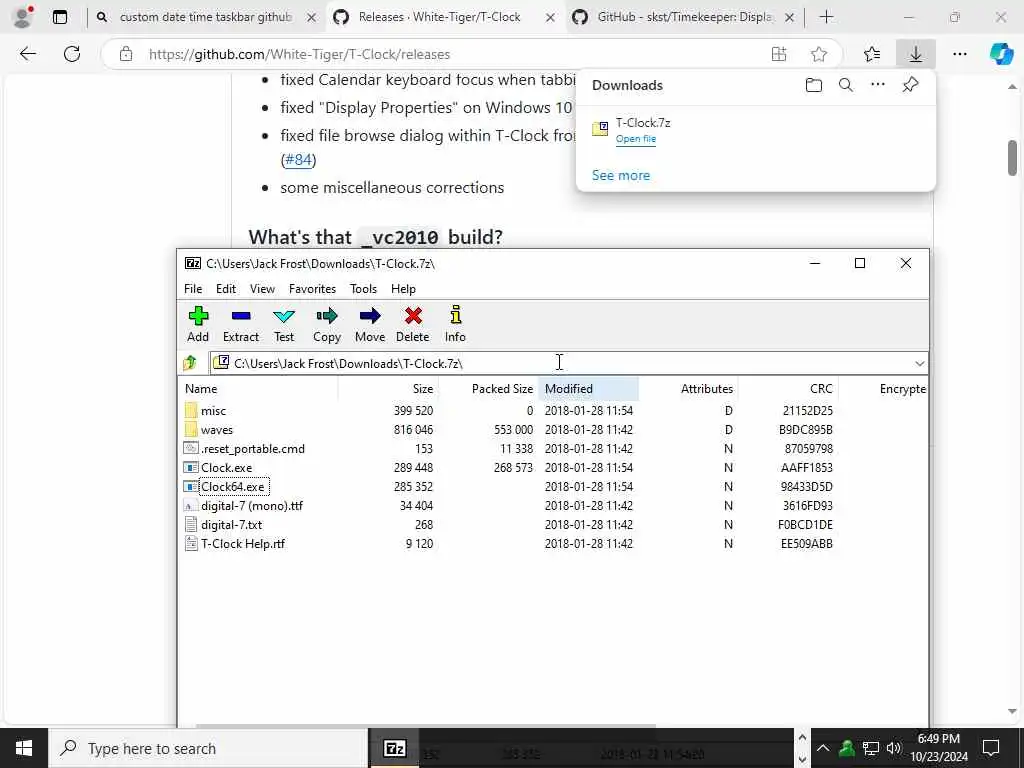Screen dimensions: 1024x768
Task: Click the Add button in 7-Zip toolbar
Action: (198, 324)
